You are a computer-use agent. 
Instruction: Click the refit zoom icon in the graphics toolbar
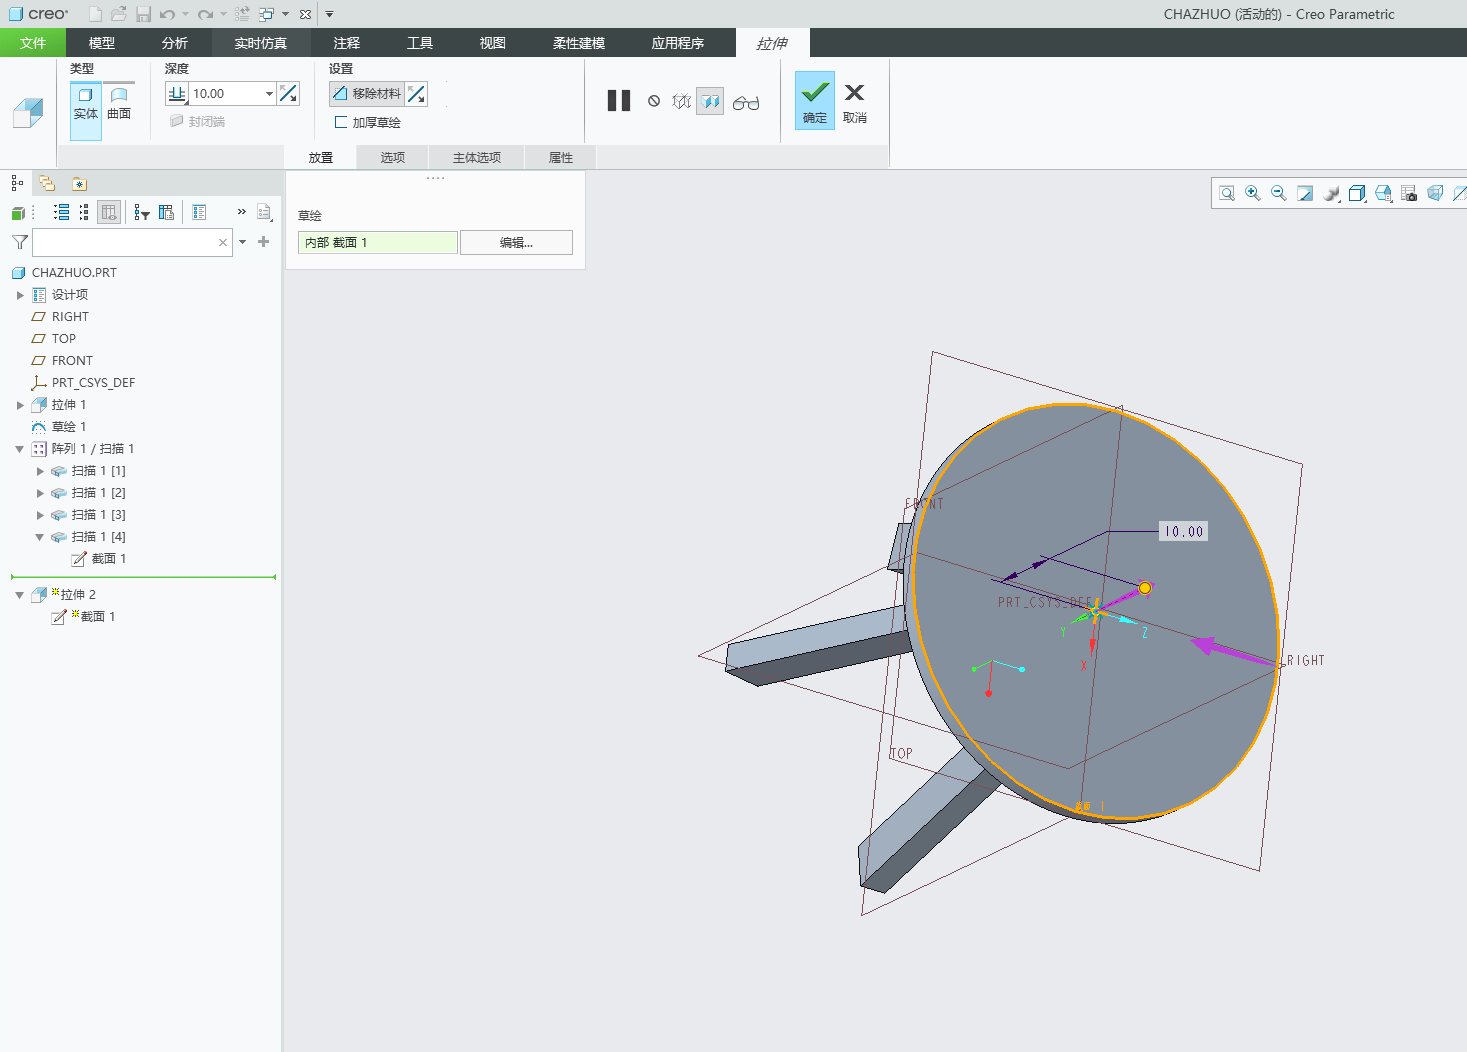pos(1227,193)
